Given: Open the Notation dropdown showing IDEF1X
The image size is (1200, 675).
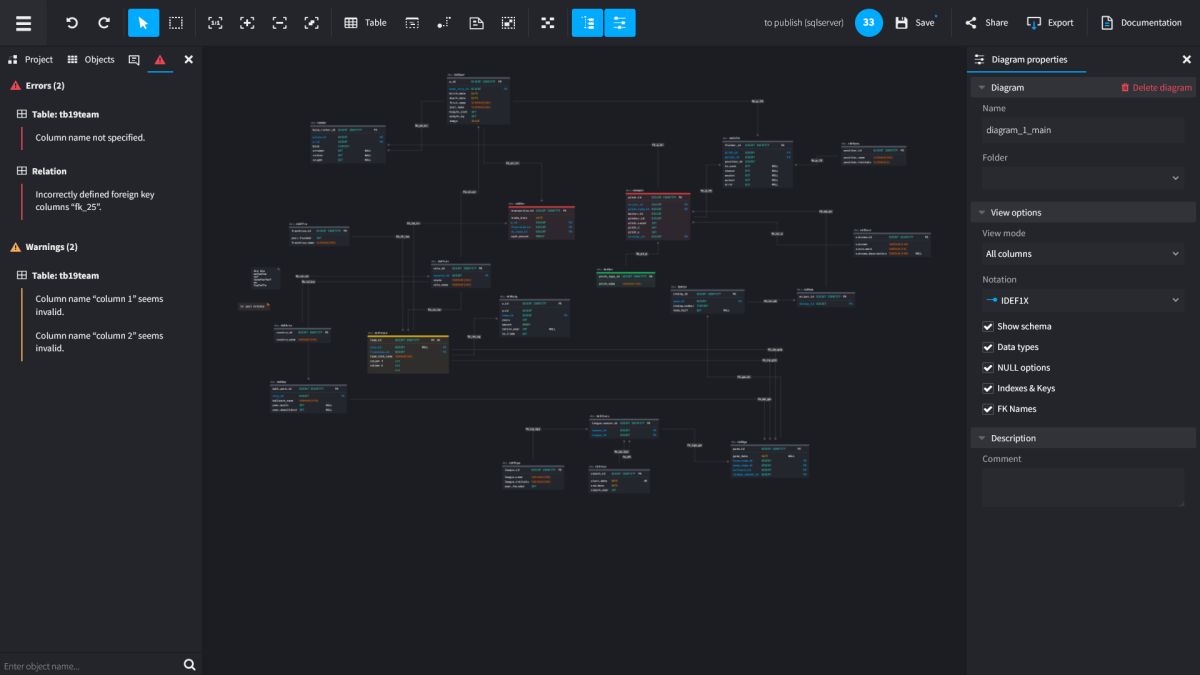Looking at the screenshot, I should click(x=1083, y=300).
